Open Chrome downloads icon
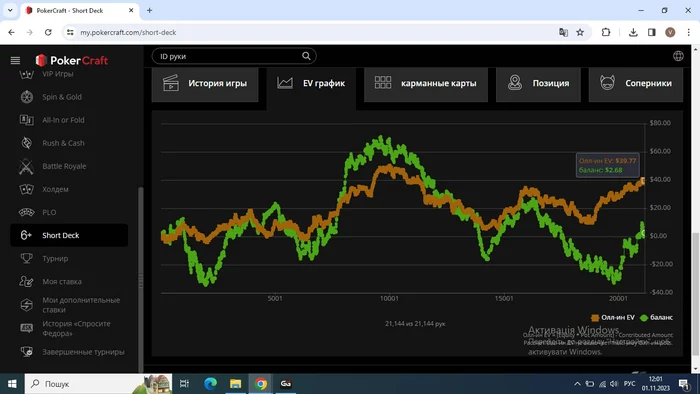 (633, 32)
